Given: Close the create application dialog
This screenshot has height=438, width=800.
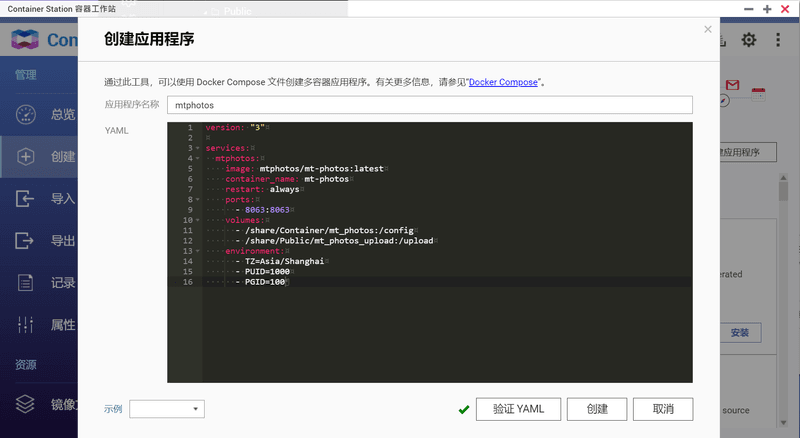Looking at the screenshot, I should point(708,29).
